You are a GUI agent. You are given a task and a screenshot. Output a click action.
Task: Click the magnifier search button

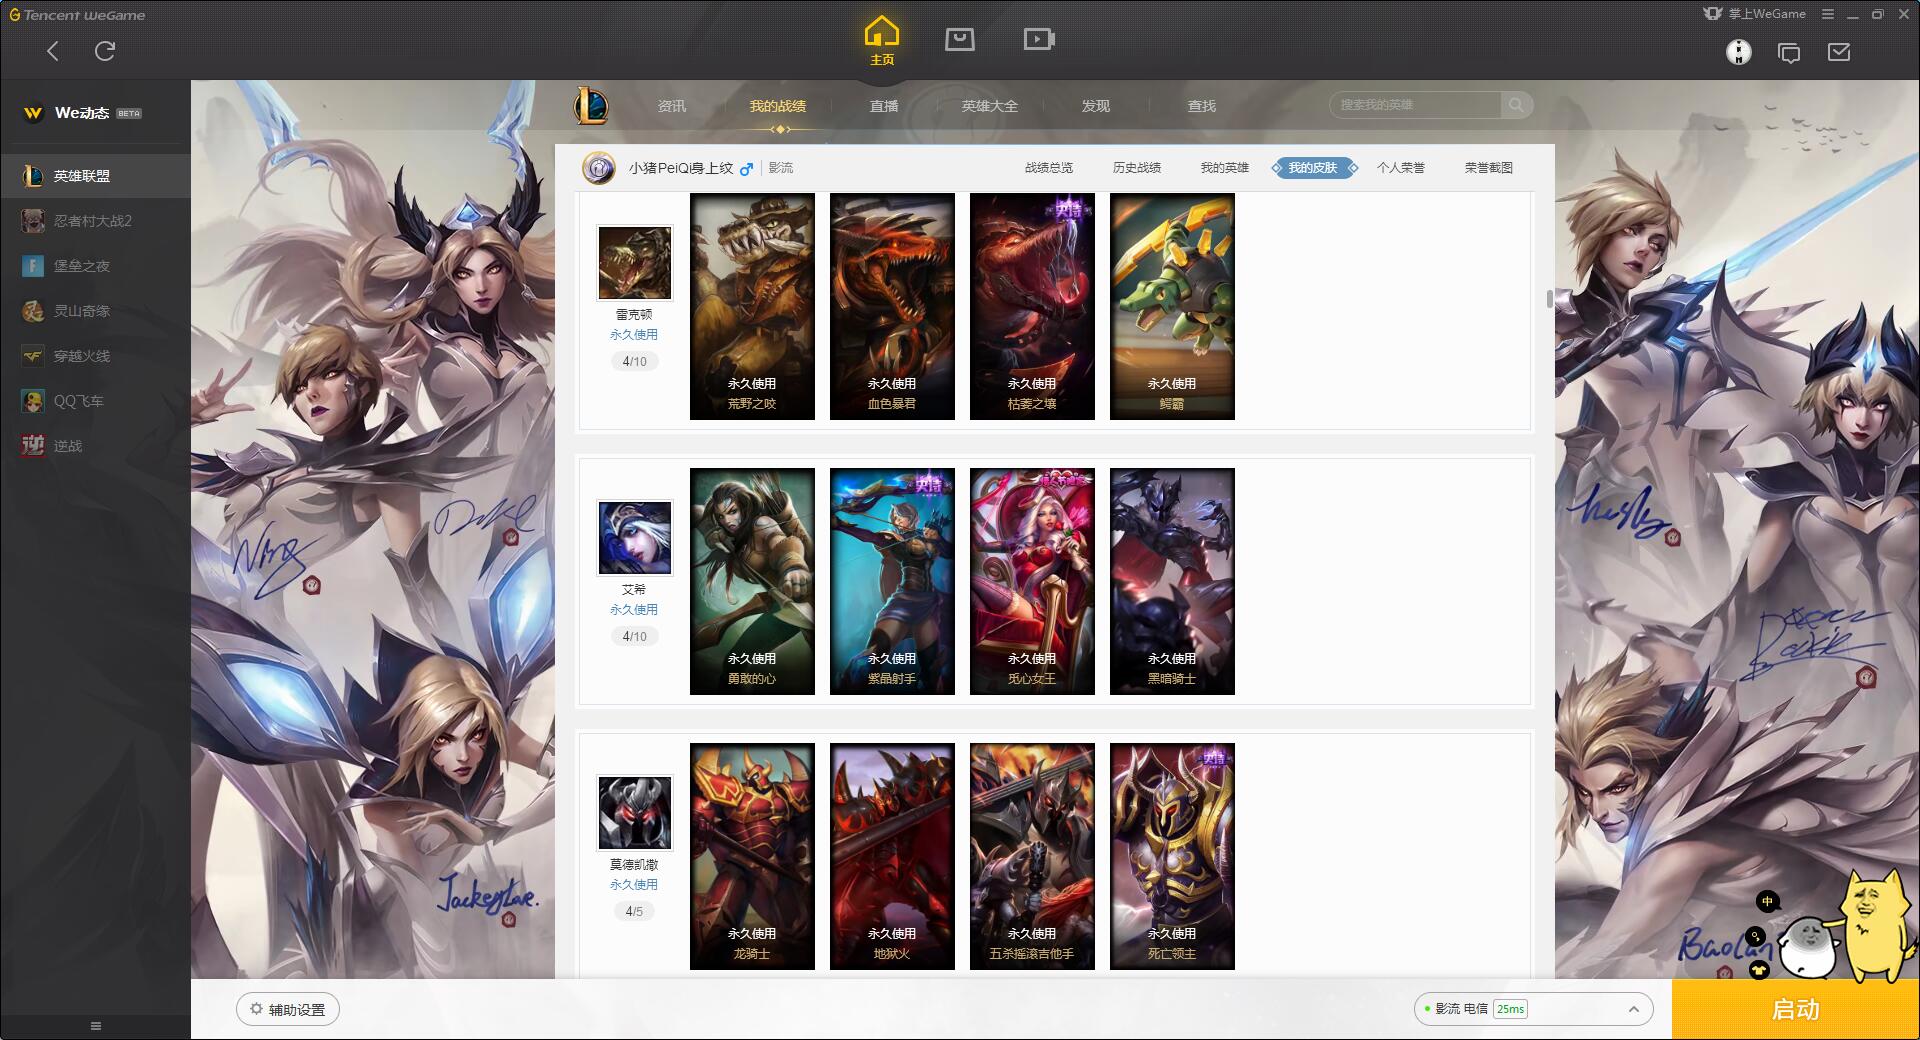[1517, 105]
